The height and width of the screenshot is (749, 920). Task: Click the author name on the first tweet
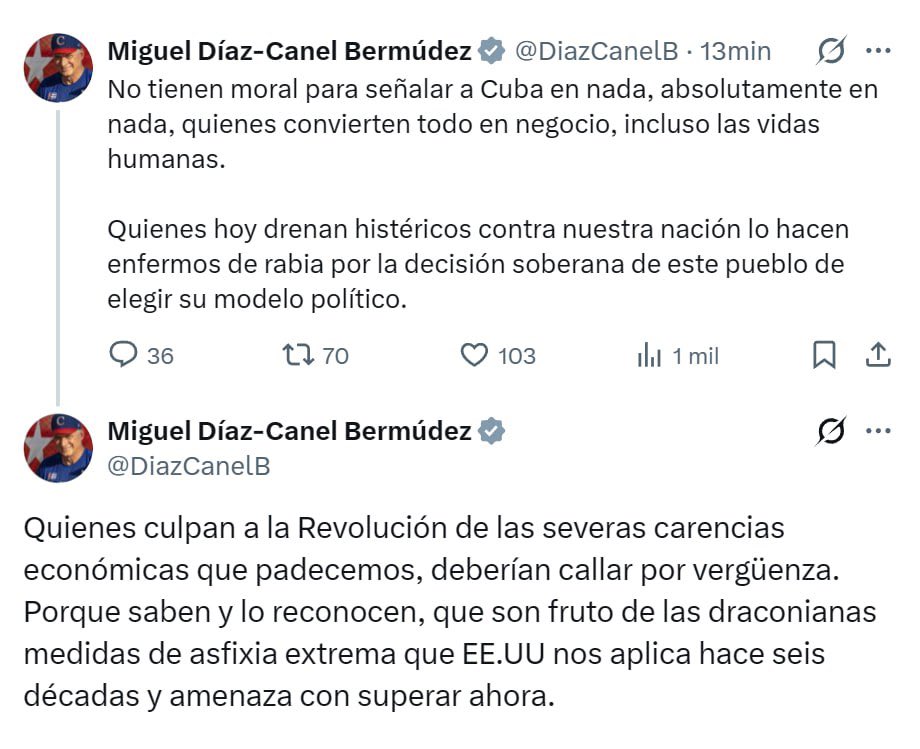click(289, 50)
